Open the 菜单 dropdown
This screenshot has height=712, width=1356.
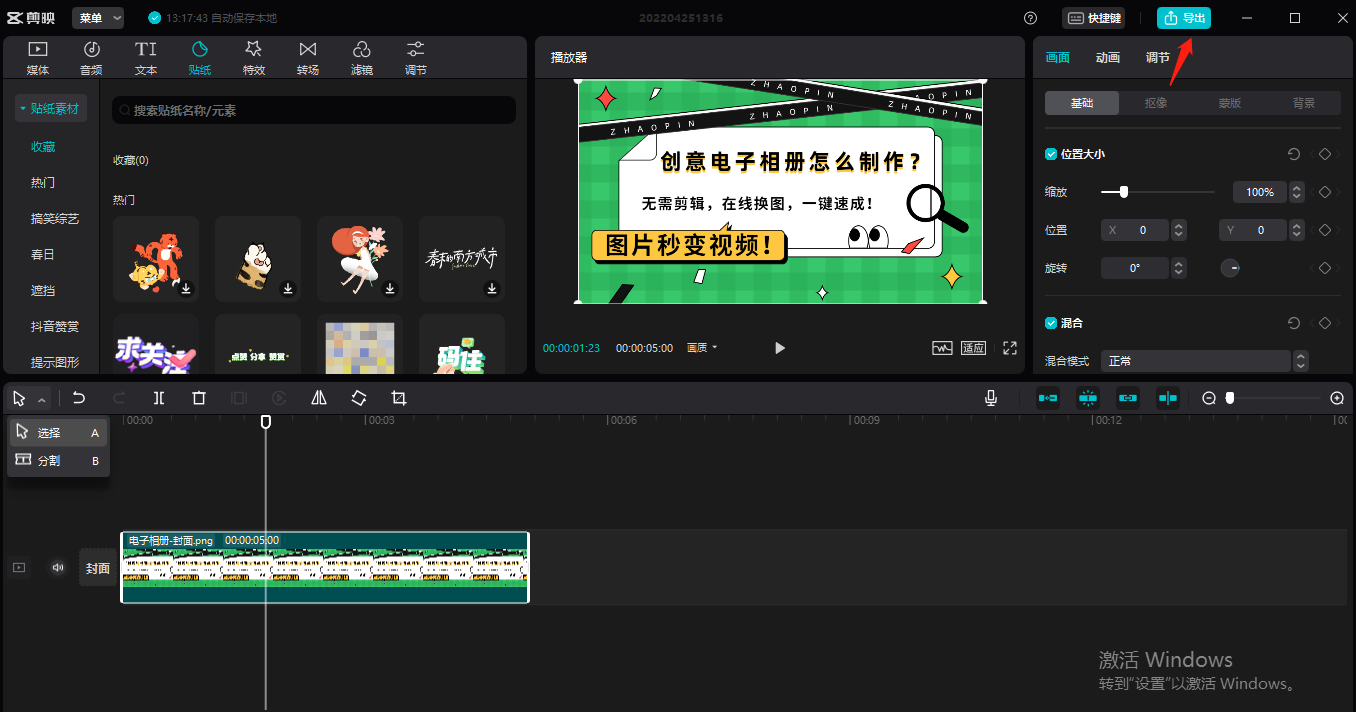pyautogui.click(x=99, y=18)
